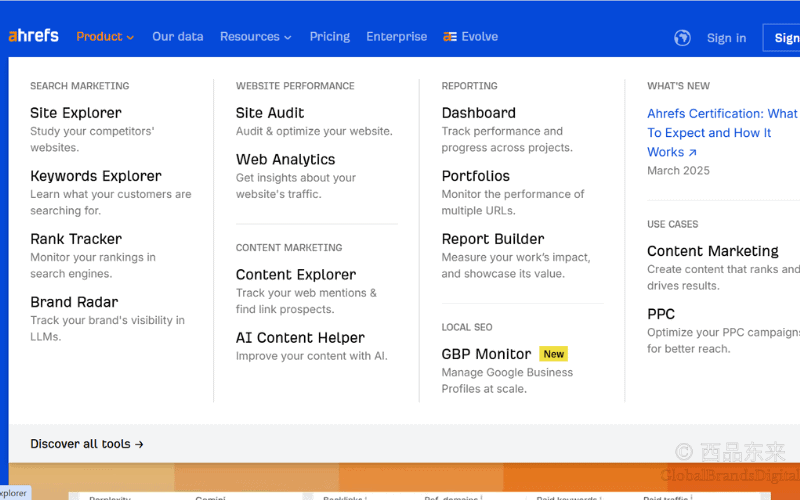Click the New badge beside GBP Monitor

[x=554, y=354]
